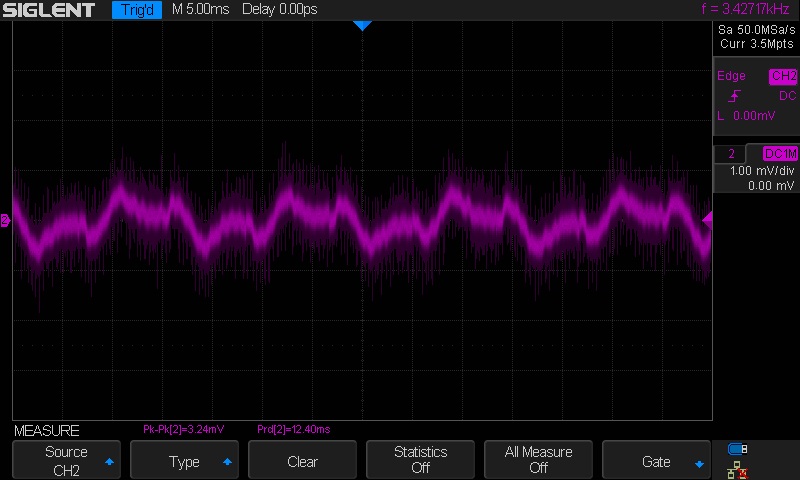800x480 pixels.
Task: Open the Gate submenu
Action: (x=656, y=460)
